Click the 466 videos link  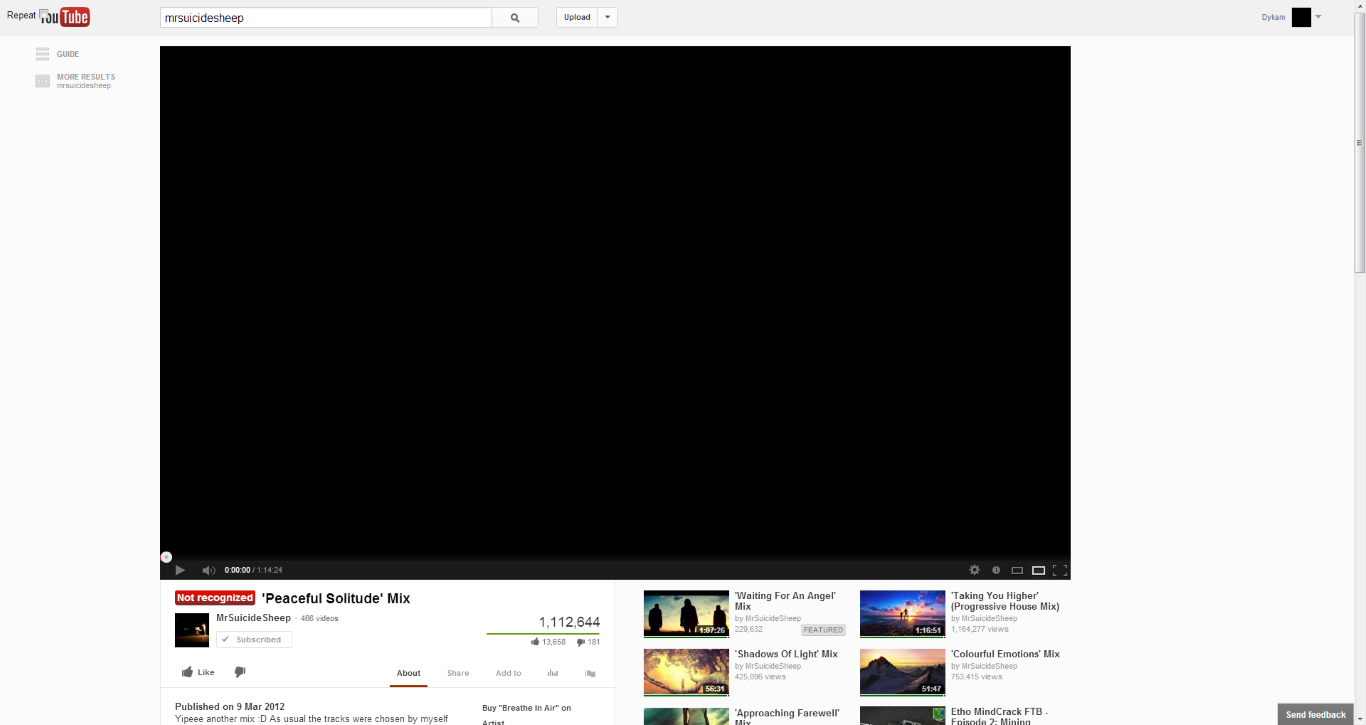320,618
